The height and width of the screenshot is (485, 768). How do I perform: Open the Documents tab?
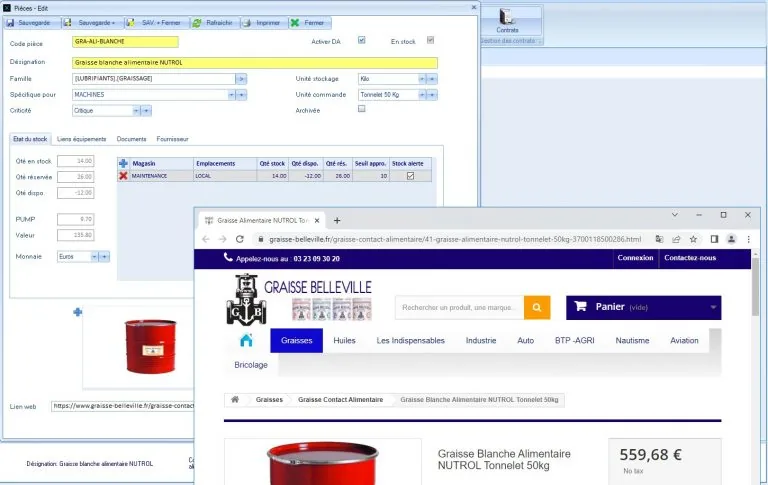(131, 139)
